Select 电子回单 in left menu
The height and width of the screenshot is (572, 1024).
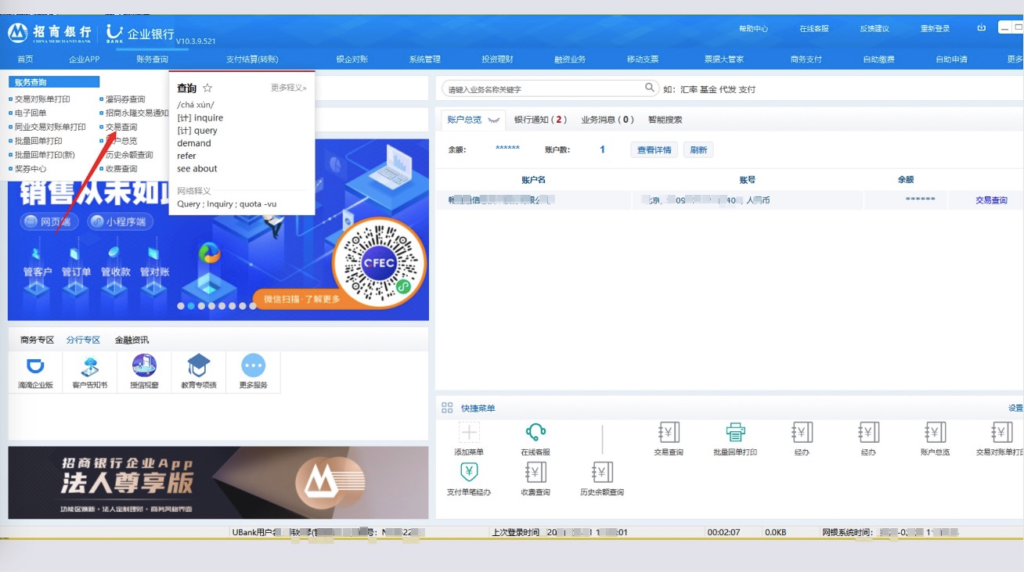coord(31,113)
